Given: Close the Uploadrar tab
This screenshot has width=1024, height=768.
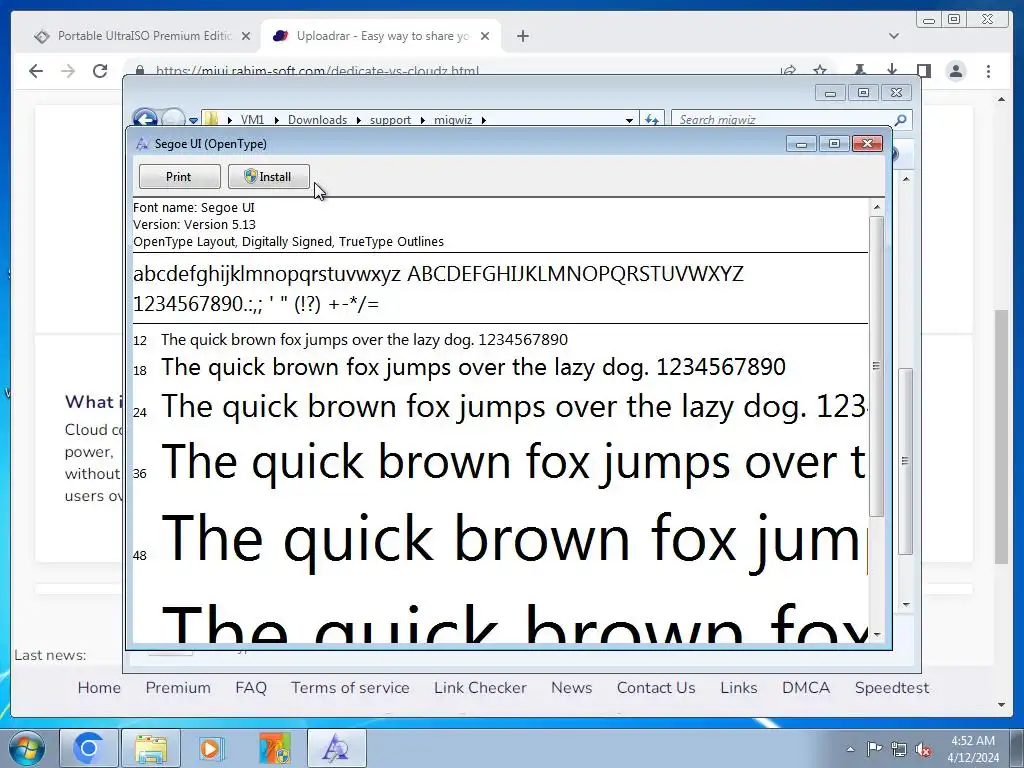Looking at the screenshot, I should (x=485, y=37).
